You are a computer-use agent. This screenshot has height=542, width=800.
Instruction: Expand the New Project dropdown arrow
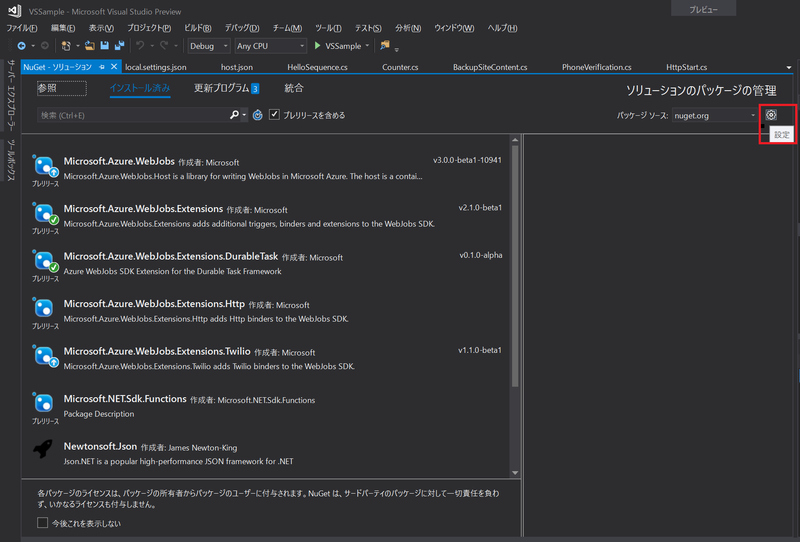coord(78,46)
